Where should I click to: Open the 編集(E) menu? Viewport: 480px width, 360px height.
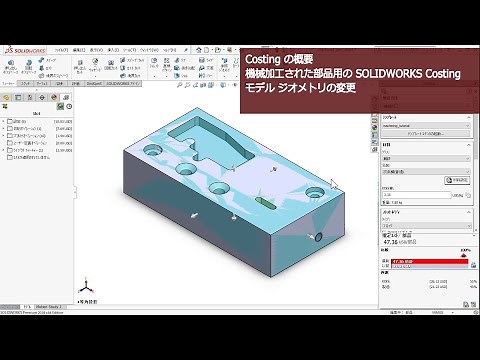tap(79, 50)
